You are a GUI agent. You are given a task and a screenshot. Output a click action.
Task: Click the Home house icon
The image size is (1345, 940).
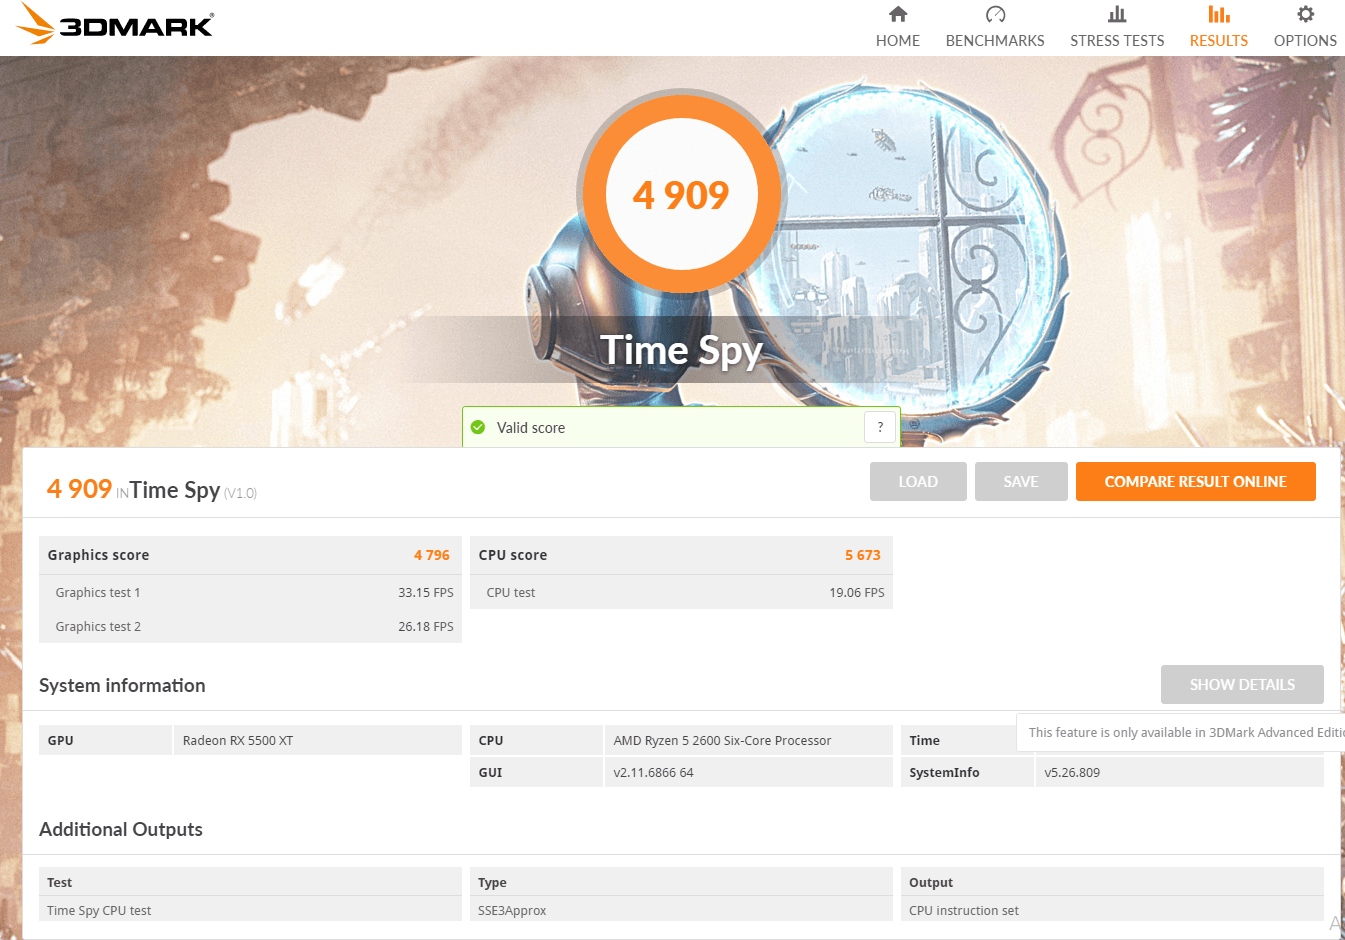click(898, 14)
